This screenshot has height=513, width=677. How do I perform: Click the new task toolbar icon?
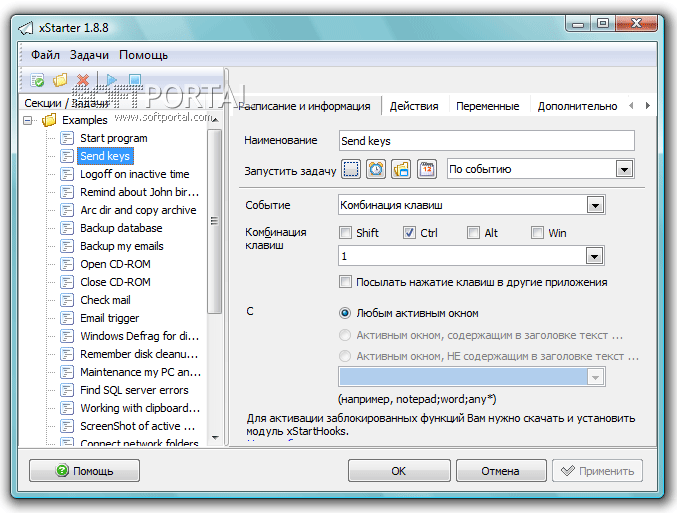(x=37, y=80)
